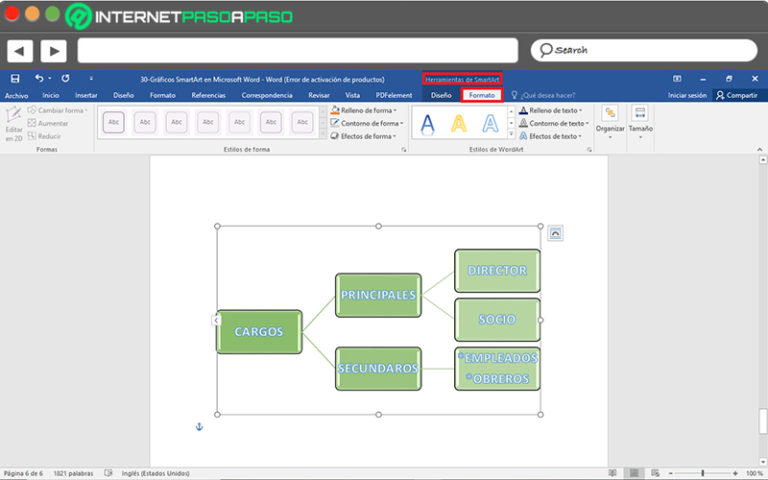Open the Archivo menu
This screenshot has width=768, height=480.
(x=16, y=95)
